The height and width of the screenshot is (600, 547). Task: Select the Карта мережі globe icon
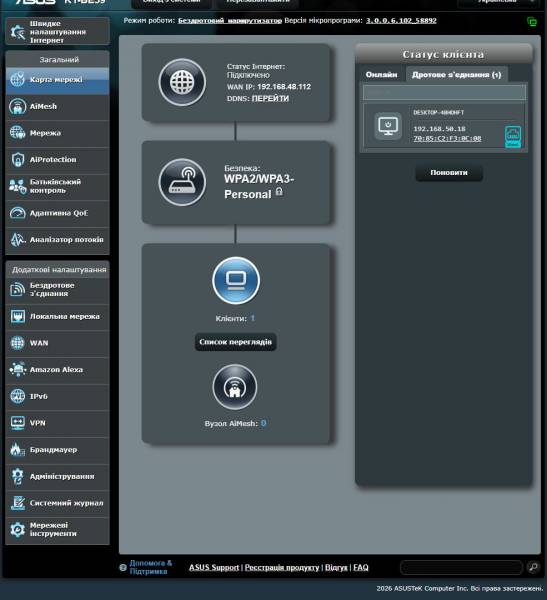click(18, 79)
